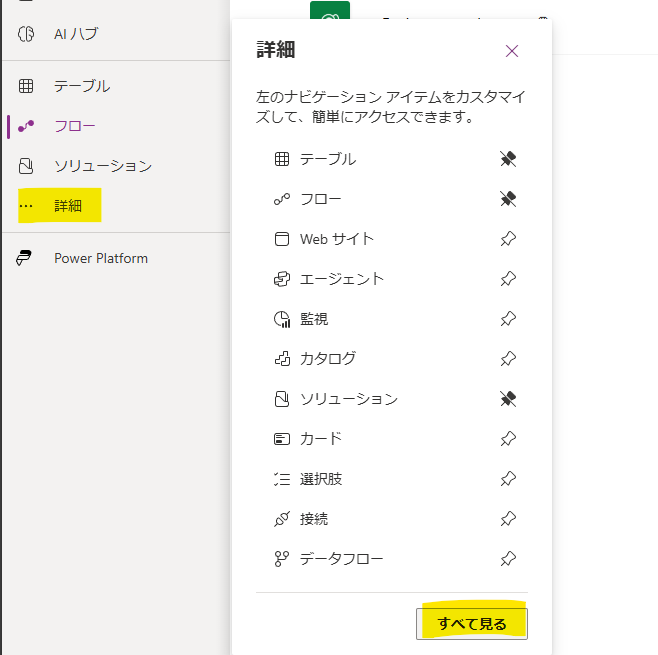658x655 pixels.
Task: Click the テーブル grid icon in sidebar
Action: pyautogui.click(x=26, y=86)
